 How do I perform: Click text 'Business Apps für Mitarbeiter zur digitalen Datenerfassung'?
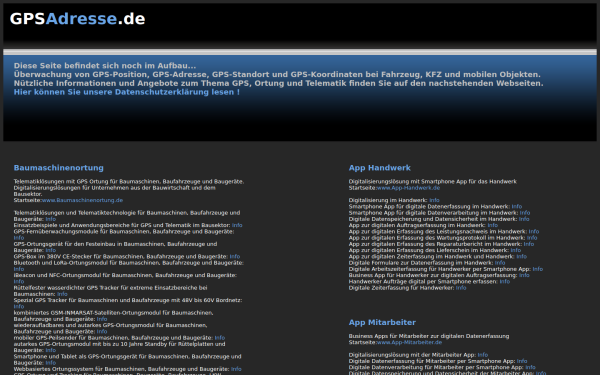[429, 336]
